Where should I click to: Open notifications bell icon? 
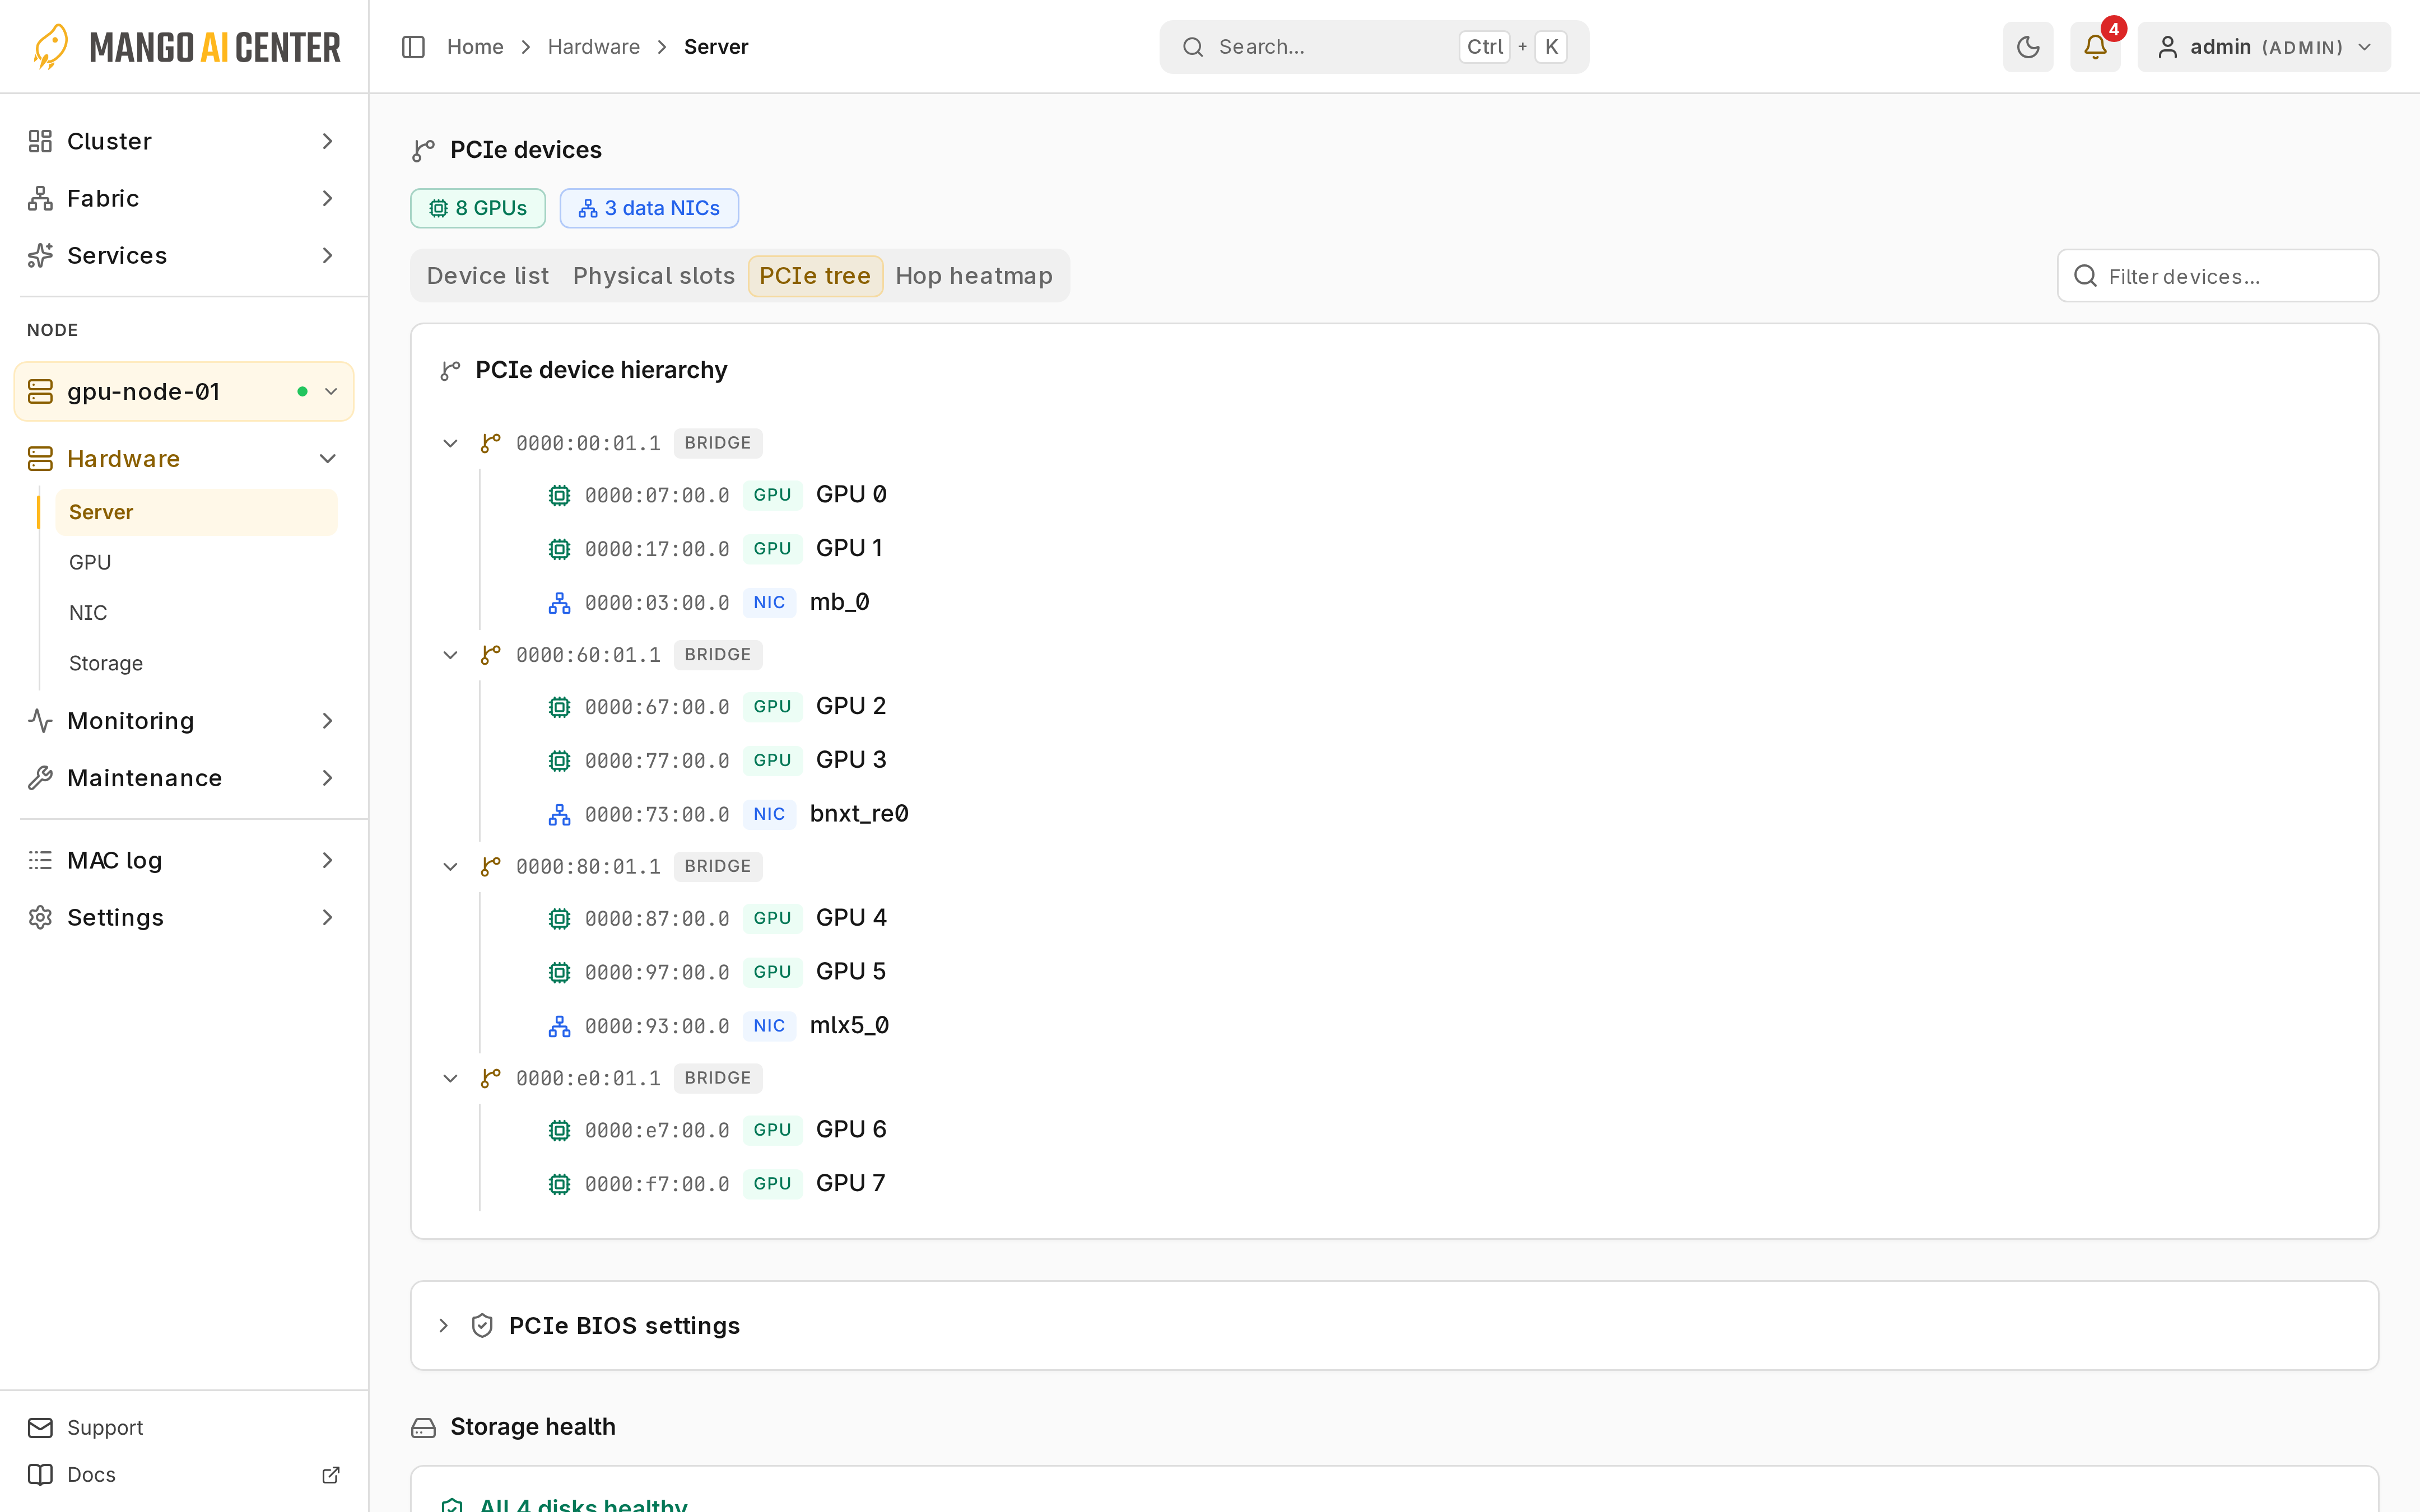click(x=2094, y=47)
